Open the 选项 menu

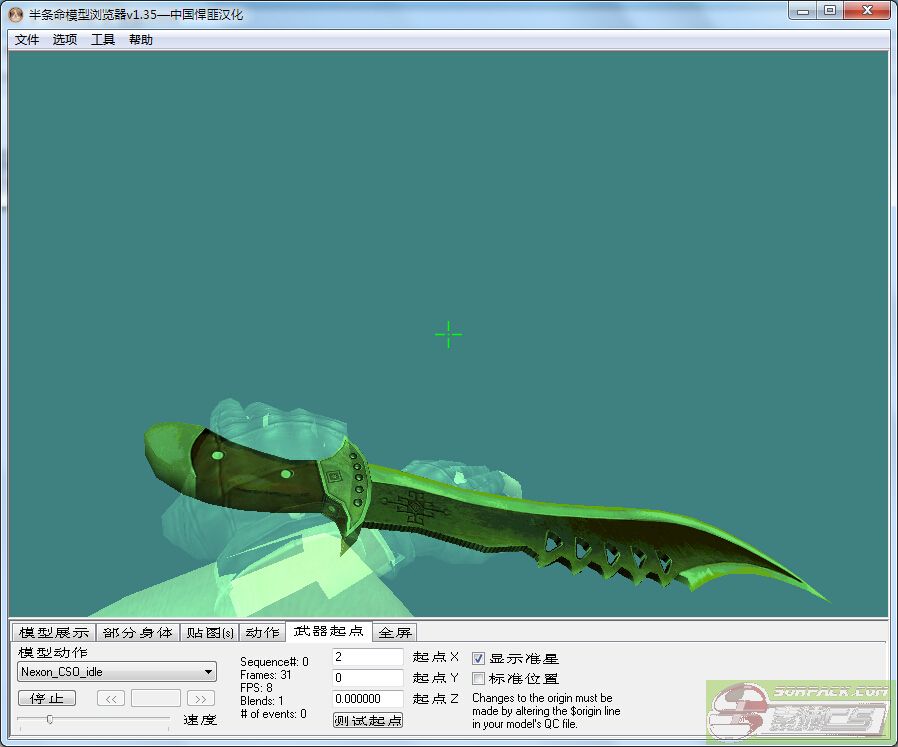coord(65,40)
